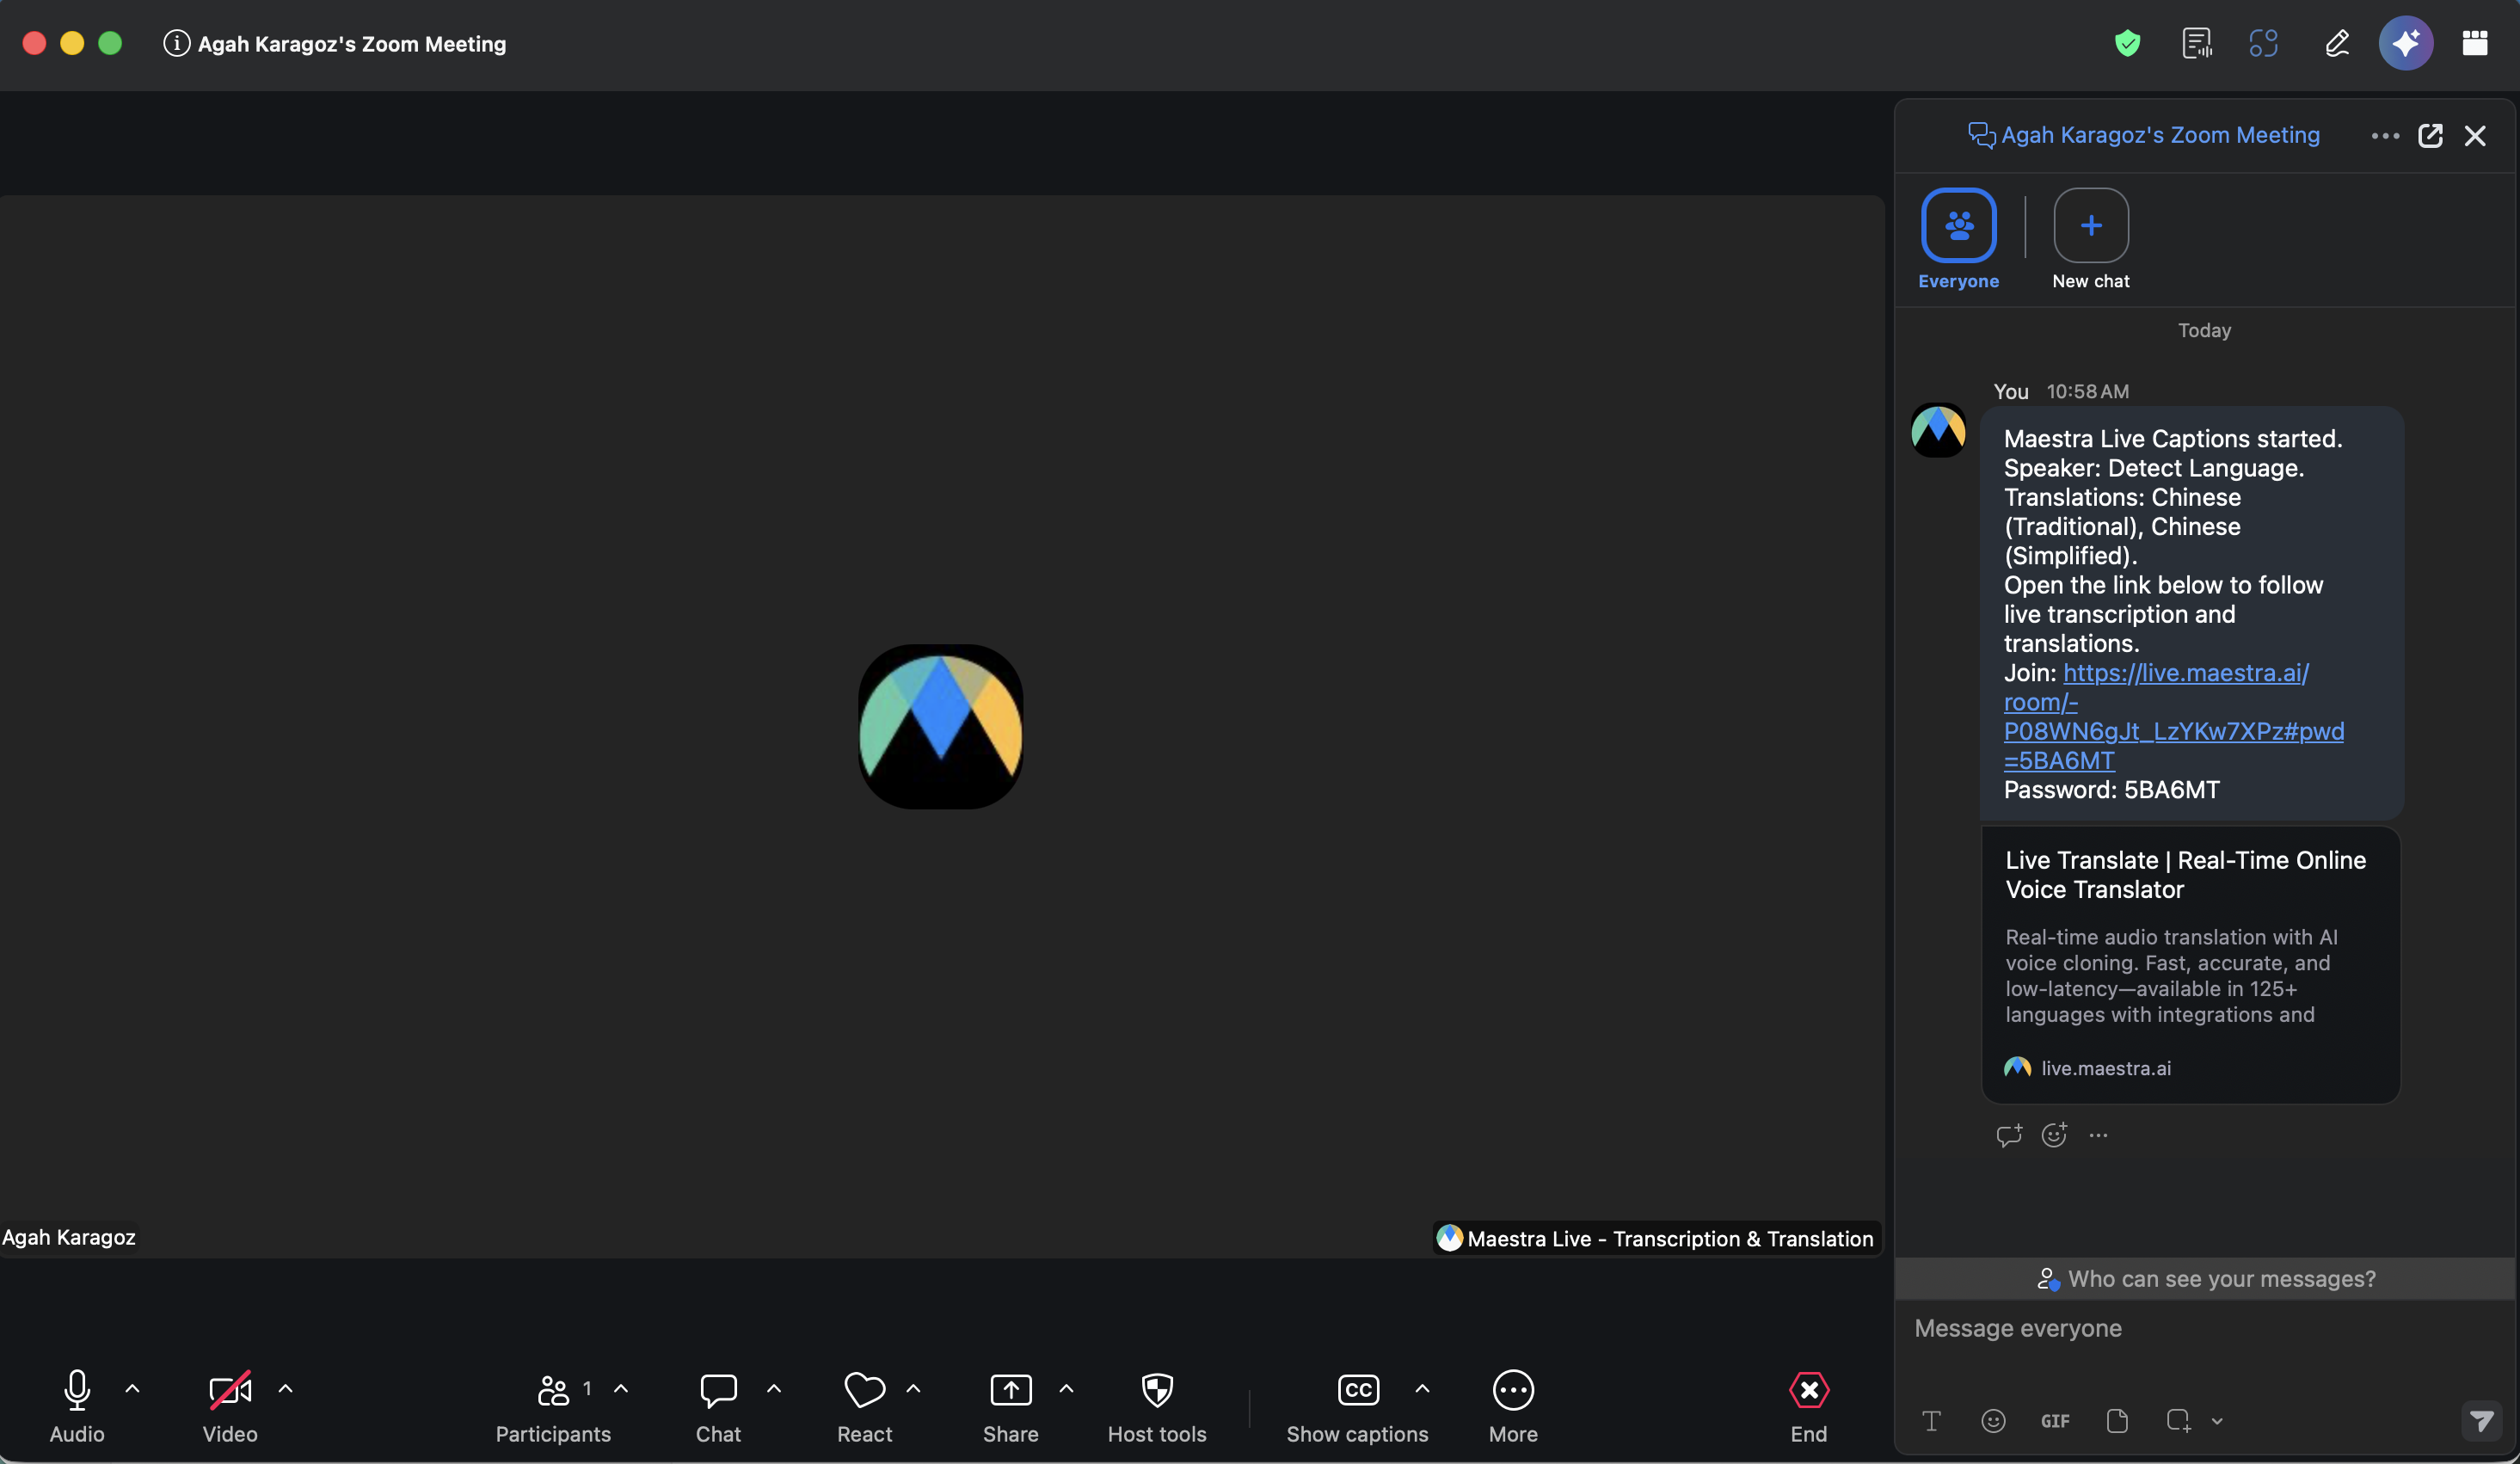Screen dimensions: 2520x1464
Task: Expand the chat options chevron beside Chat
Action: 773,1389
